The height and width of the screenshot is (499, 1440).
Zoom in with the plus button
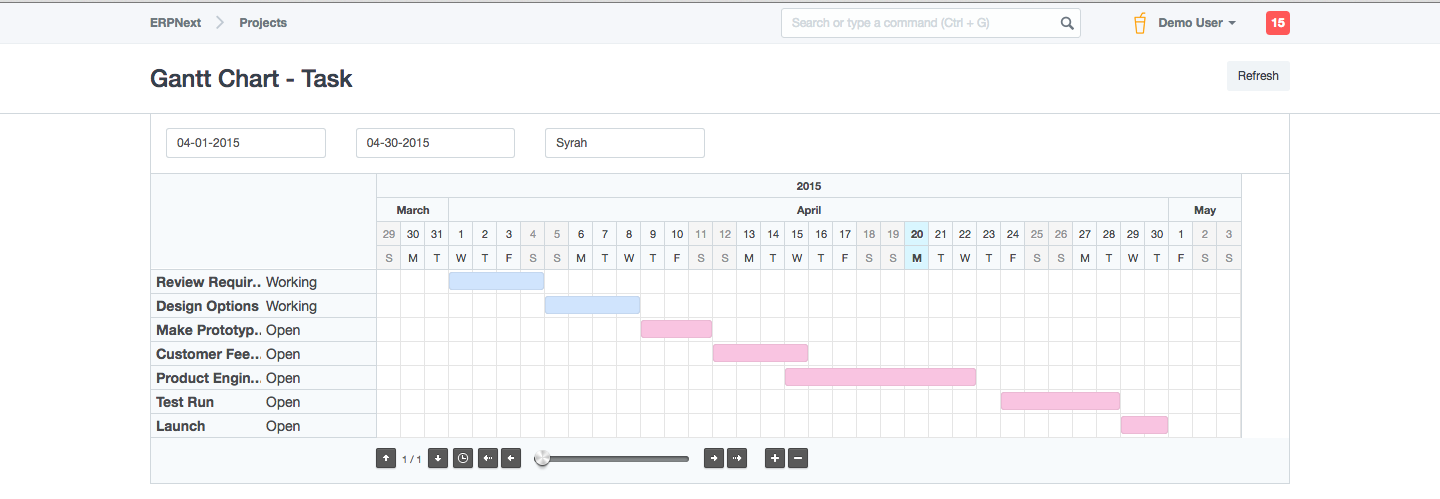[x=775, y=458]
